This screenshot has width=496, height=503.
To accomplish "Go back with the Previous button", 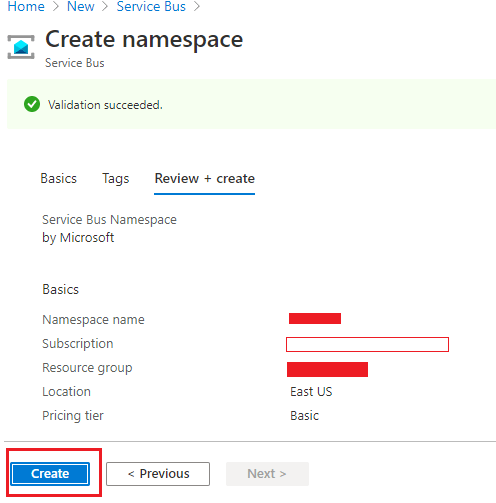I will (158, 474).
